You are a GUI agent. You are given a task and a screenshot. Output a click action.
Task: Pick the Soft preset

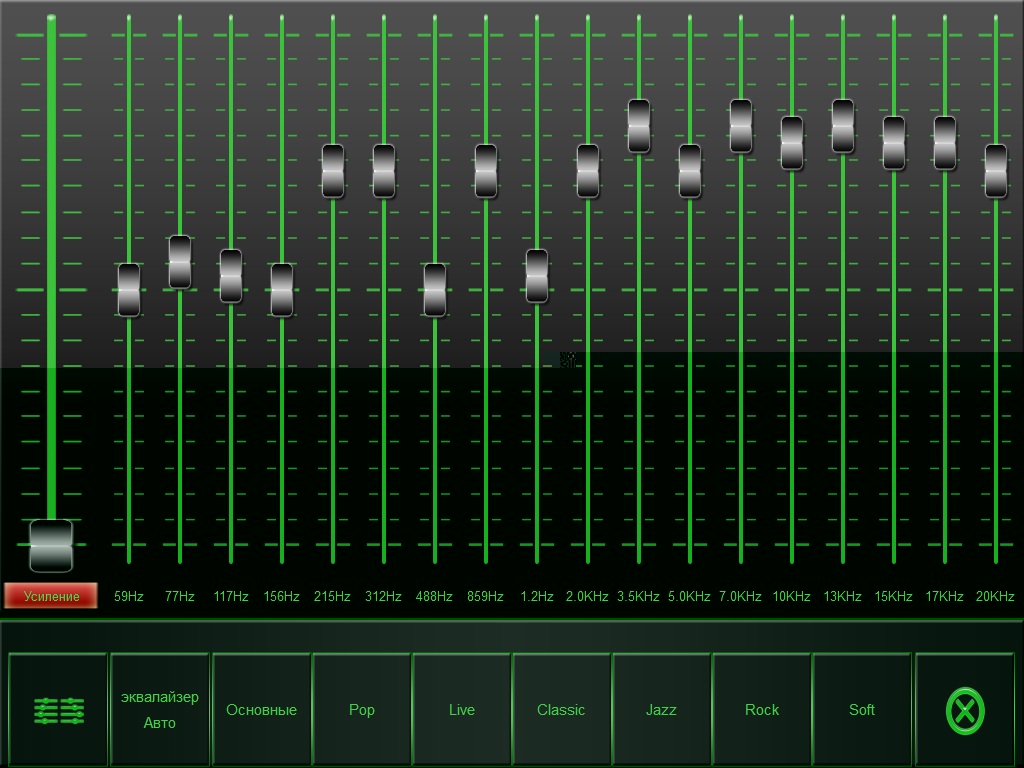coord(862,710)
